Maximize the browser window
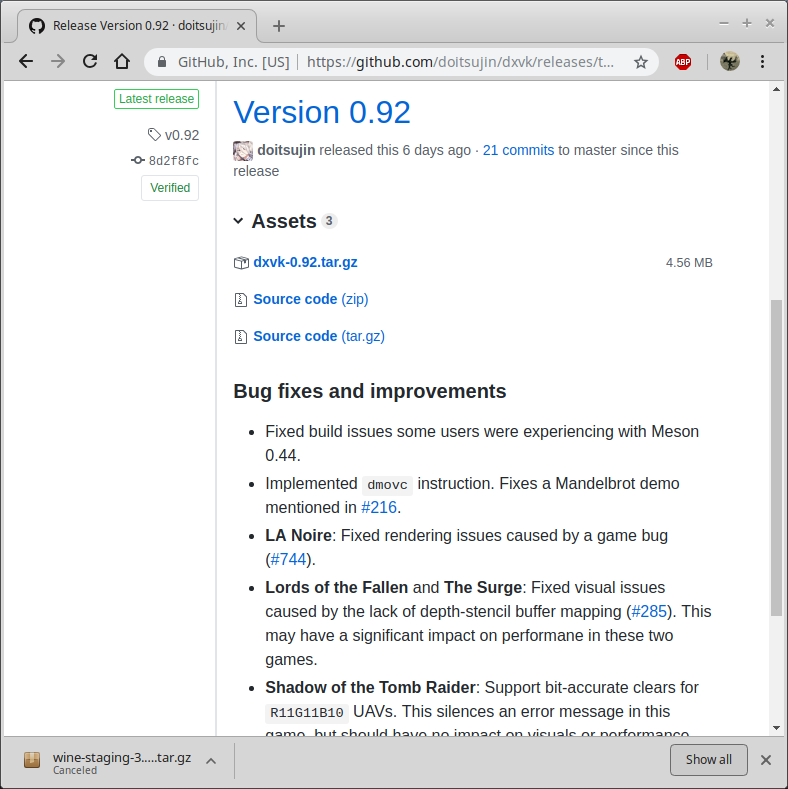Screen dimensions: 788x789 pyautogui.click(x=747, y=23)
